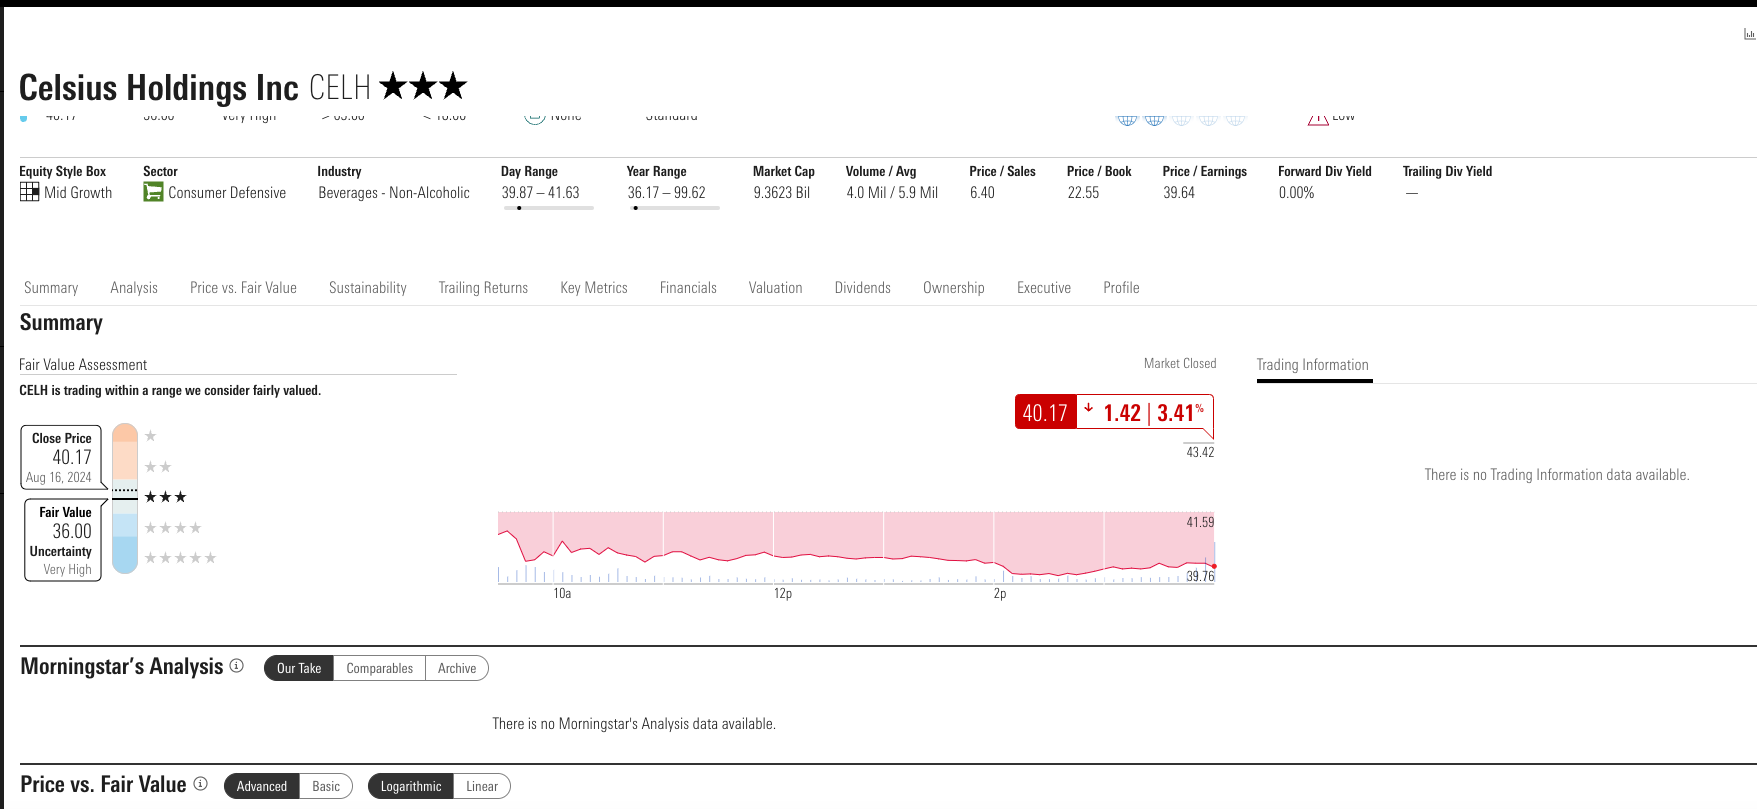The image size is (1757, 809).
Task: Open the Trailing Returns tab
Action: tap(483, 288)
